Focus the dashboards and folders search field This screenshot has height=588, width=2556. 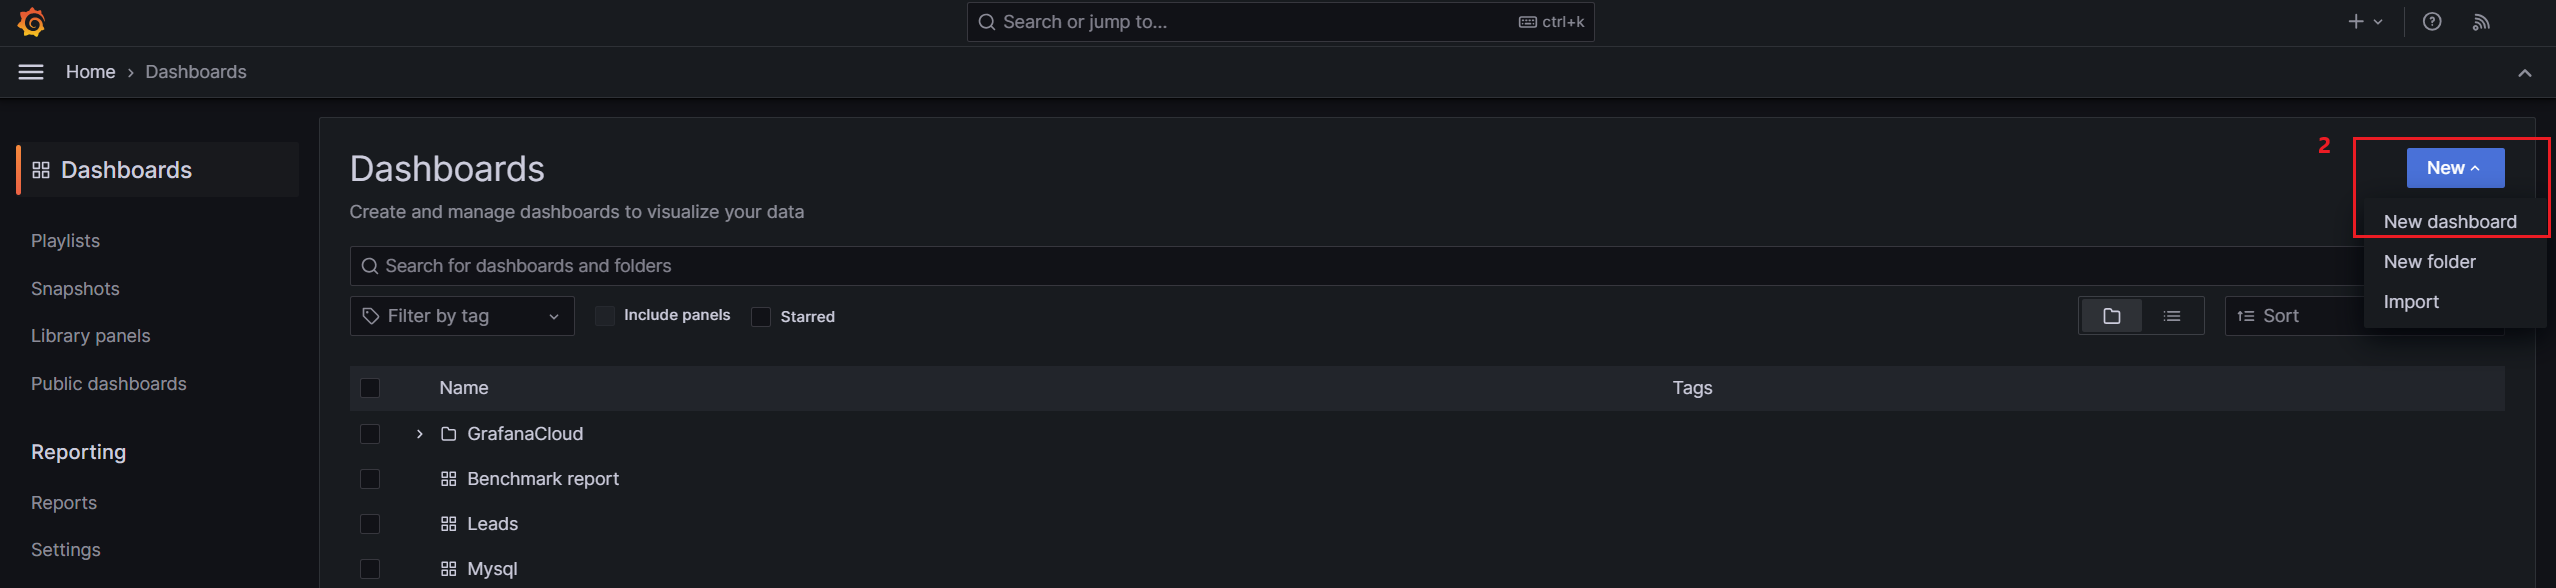(x=1355, y=266)
